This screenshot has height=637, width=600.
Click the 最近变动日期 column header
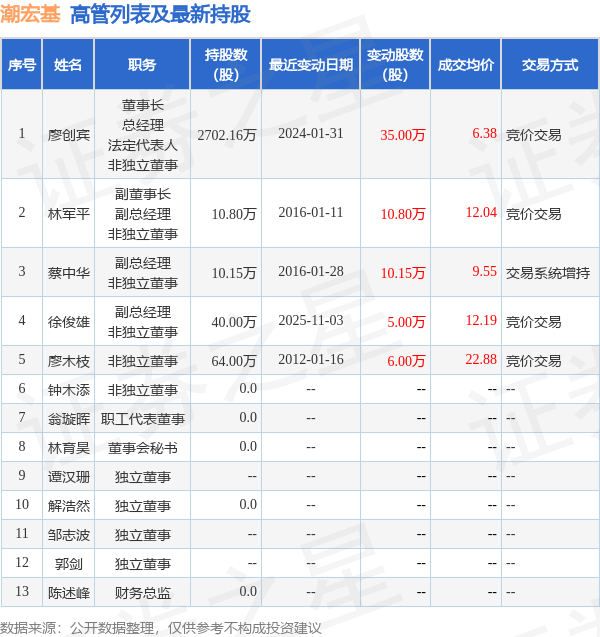tap(311, 65)
